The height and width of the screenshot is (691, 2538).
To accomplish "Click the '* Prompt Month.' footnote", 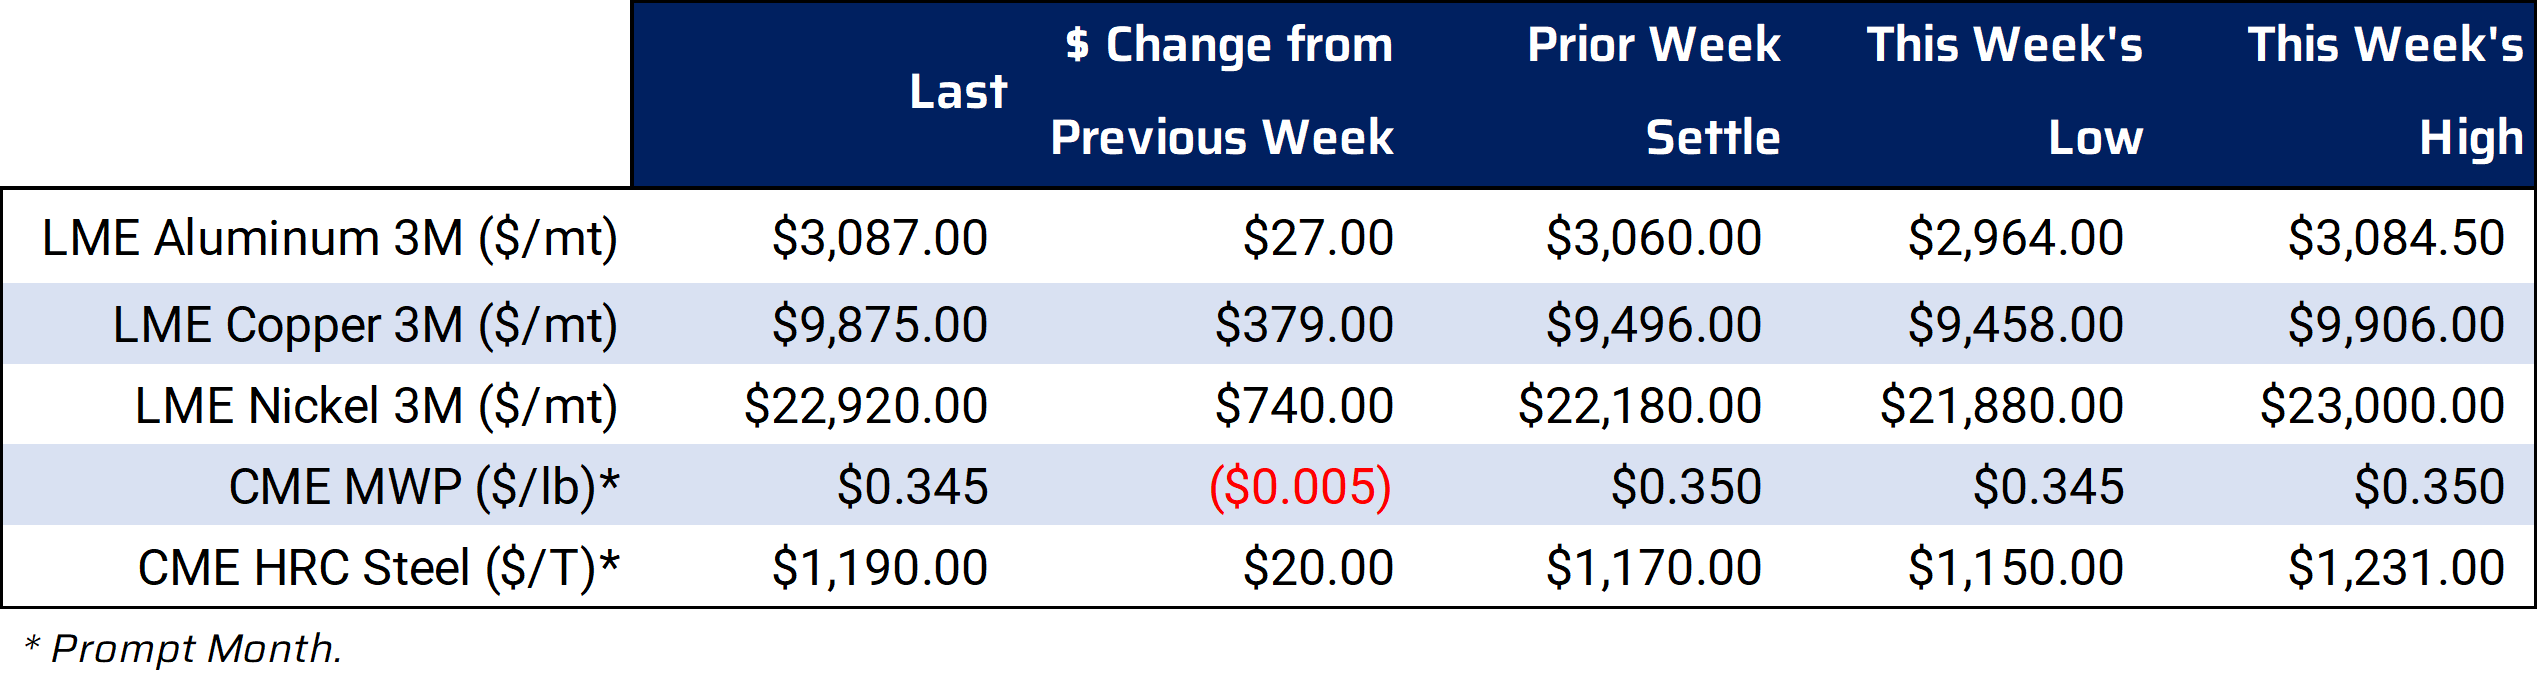I will click(183, 649).
